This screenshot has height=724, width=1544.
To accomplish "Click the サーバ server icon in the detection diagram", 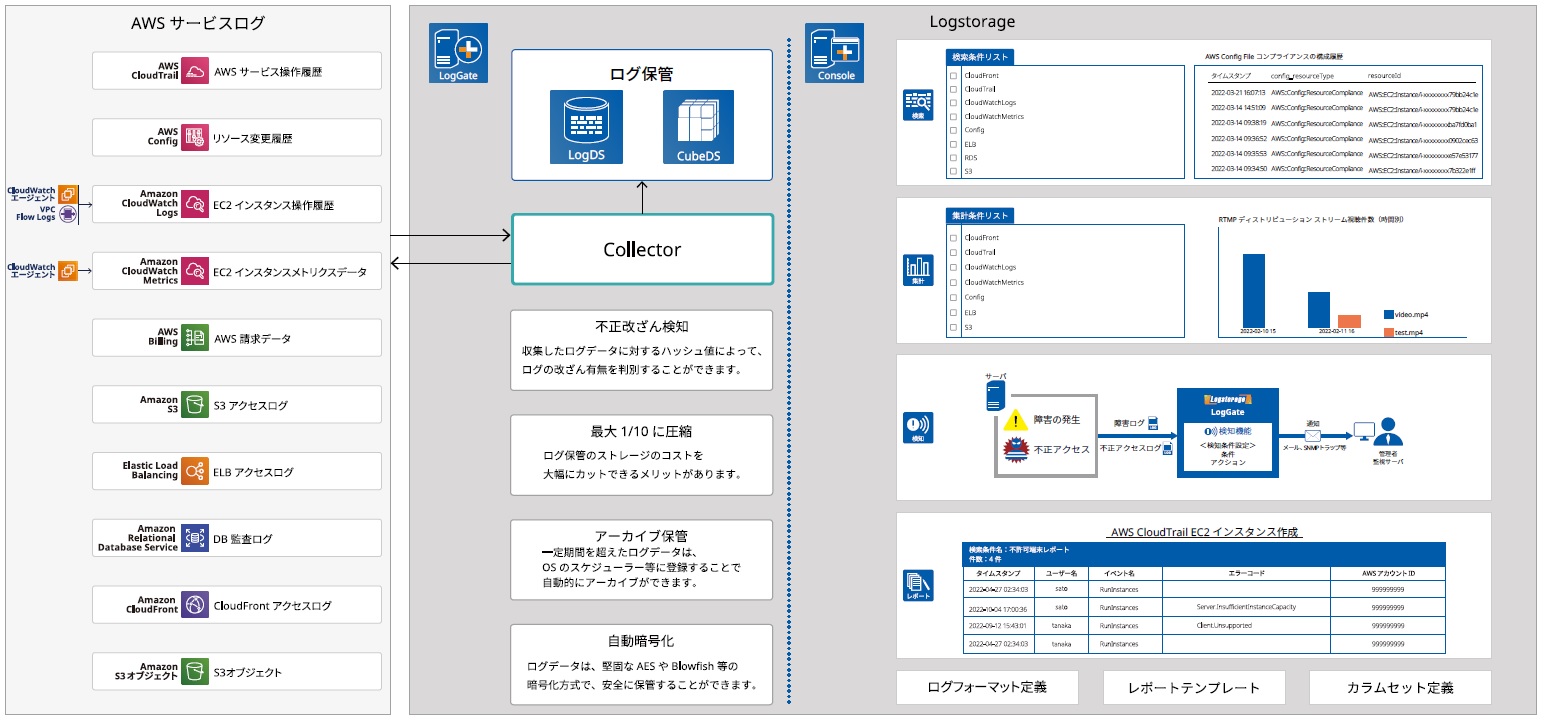I will point(996,396).
